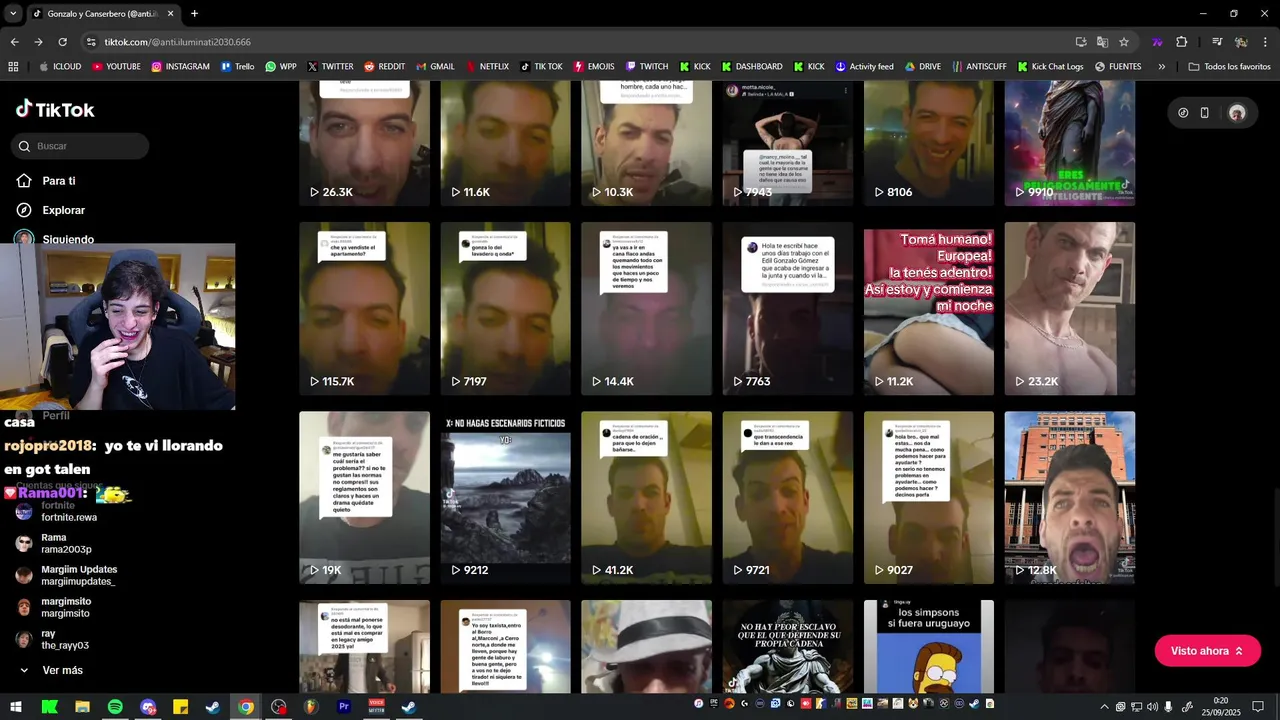Open YOUTUBE bookmark

(x=116, y=67)
